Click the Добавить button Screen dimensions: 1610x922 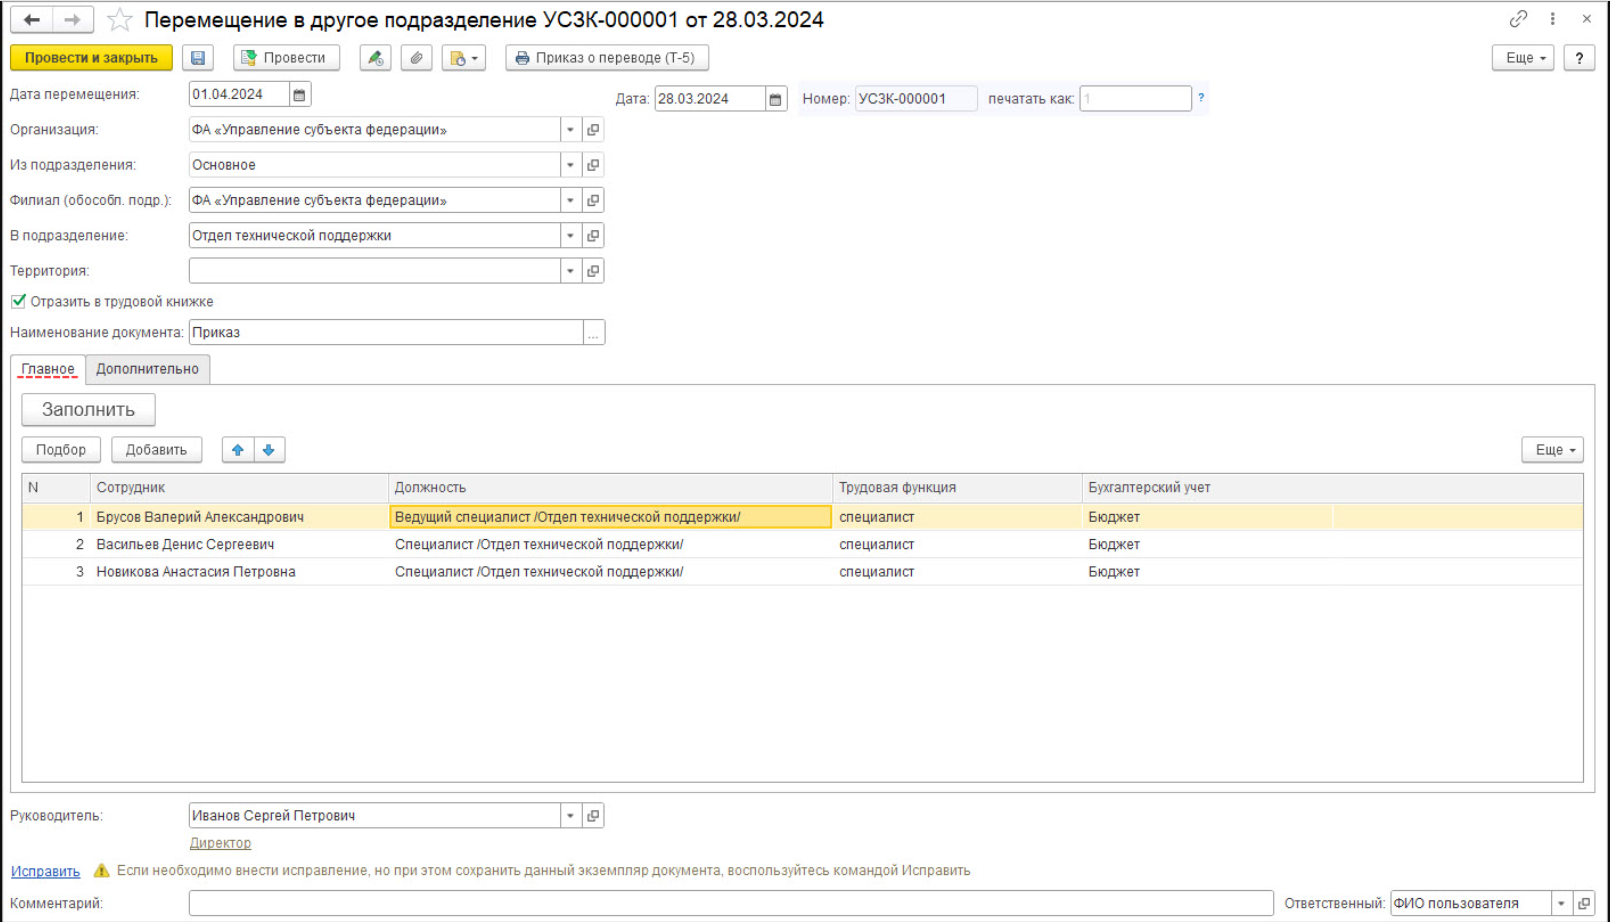[x=156, y=450]
